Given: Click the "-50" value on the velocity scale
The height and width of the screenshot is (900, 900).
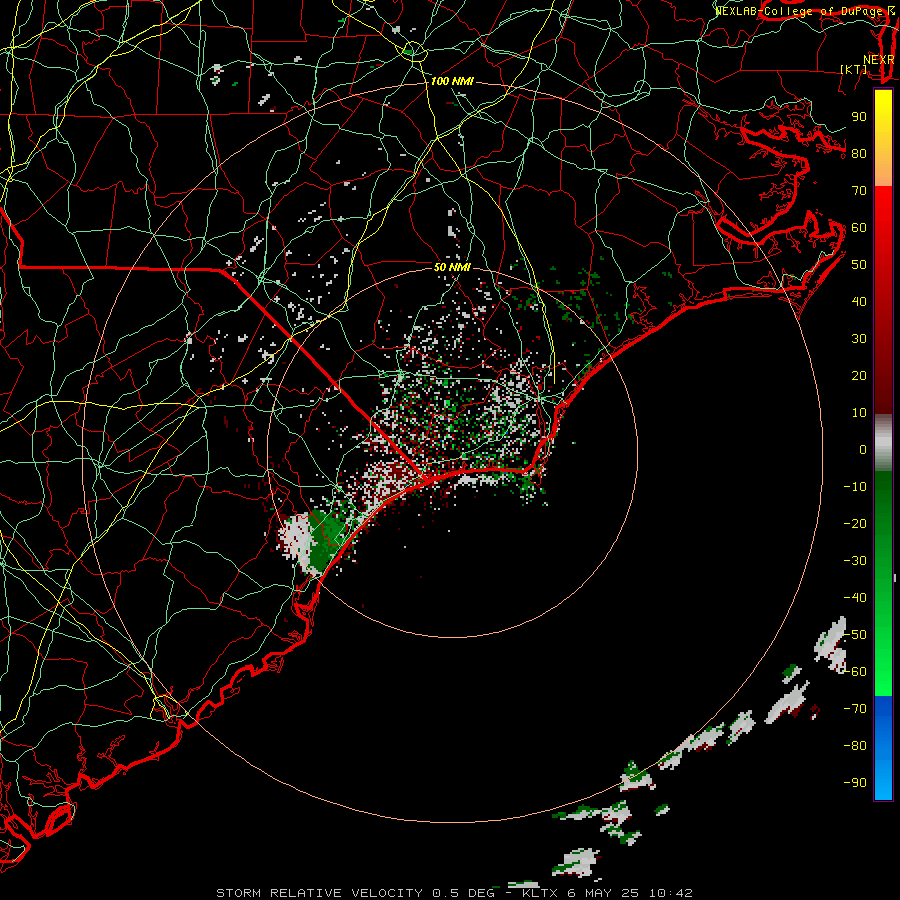Looking at the screenshot, I should (855, 635).
